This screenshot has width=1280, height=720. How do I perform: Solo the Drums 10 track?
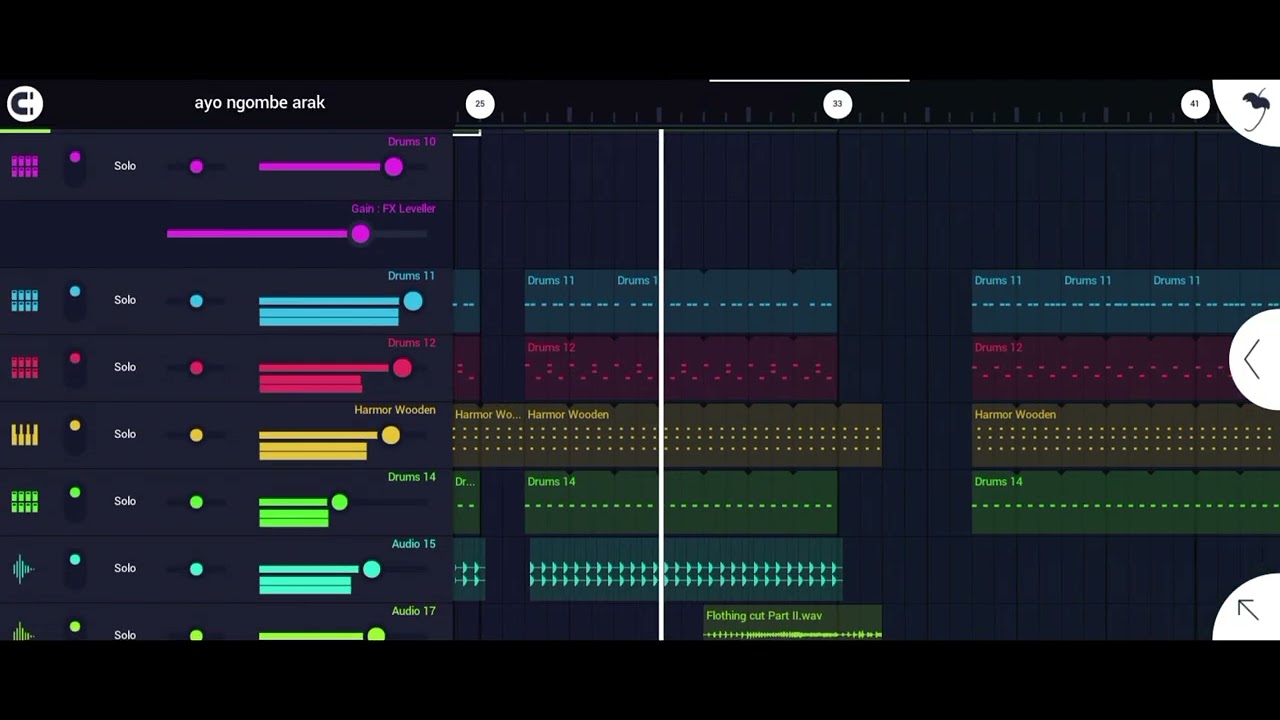[x=125, y=166]
